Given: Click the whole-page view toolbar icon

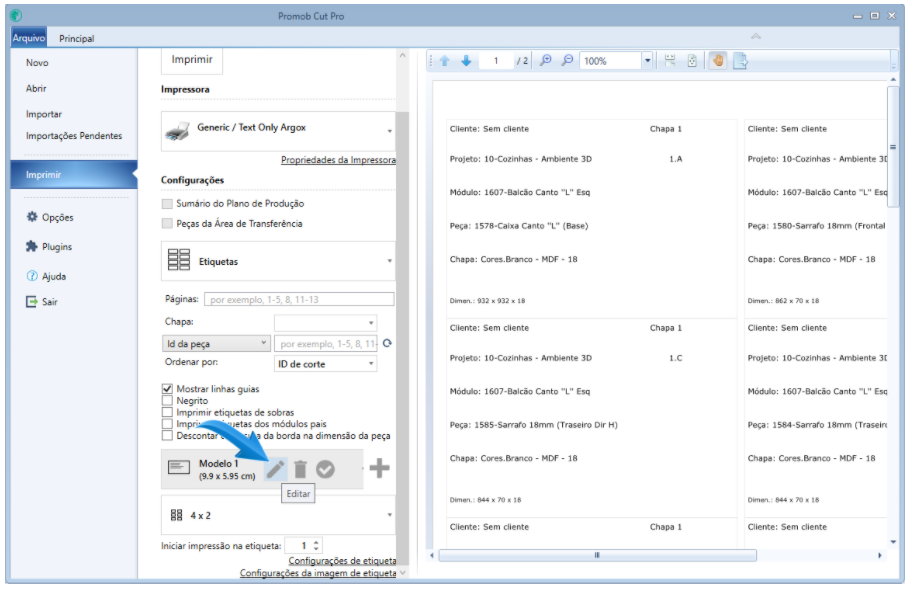Looking at the screenshot, I should click(x=692, y=60).
